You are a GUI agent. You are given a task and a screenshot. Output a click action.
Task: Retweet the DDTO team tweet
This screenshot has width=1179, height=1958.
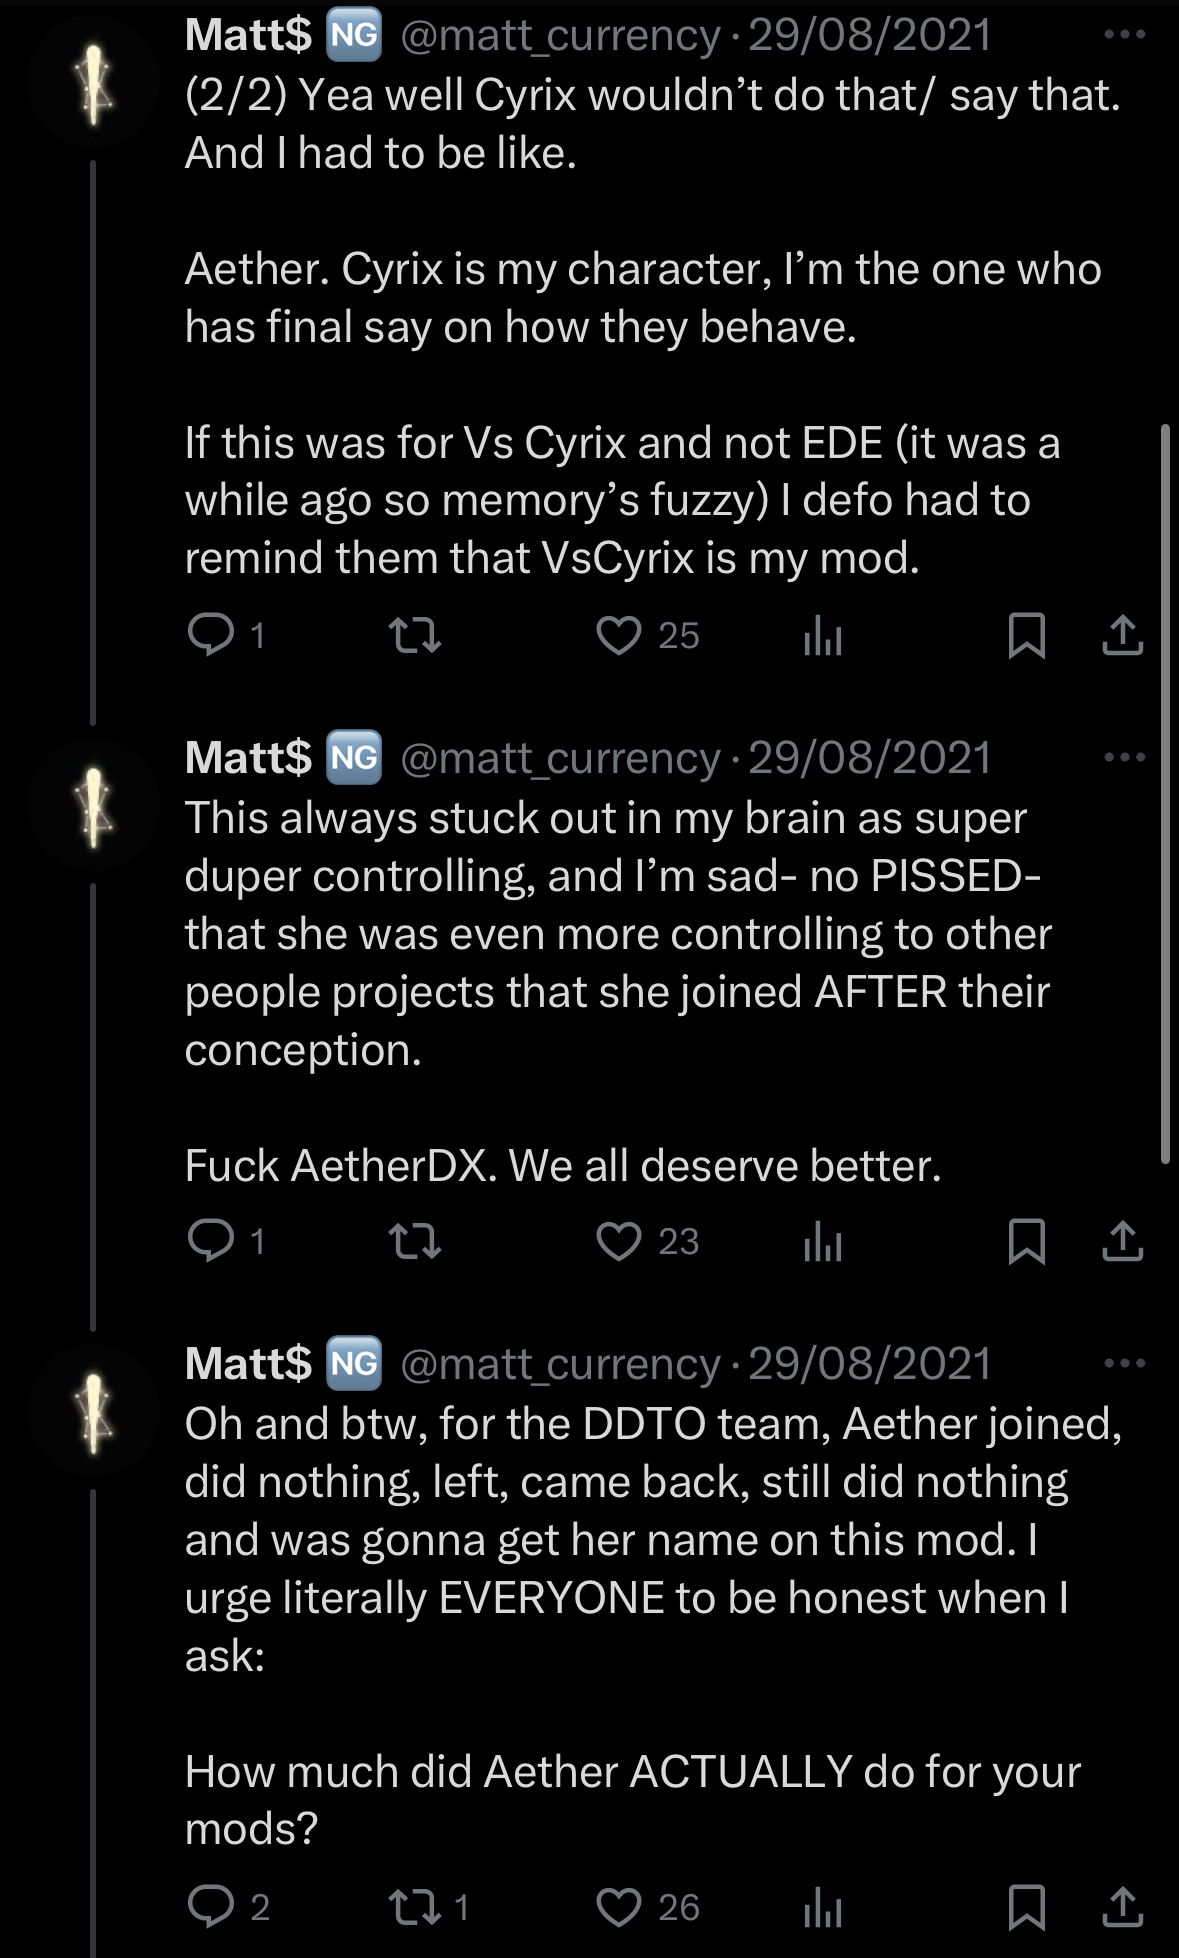pyautogui.click(x=414, y=1907)
